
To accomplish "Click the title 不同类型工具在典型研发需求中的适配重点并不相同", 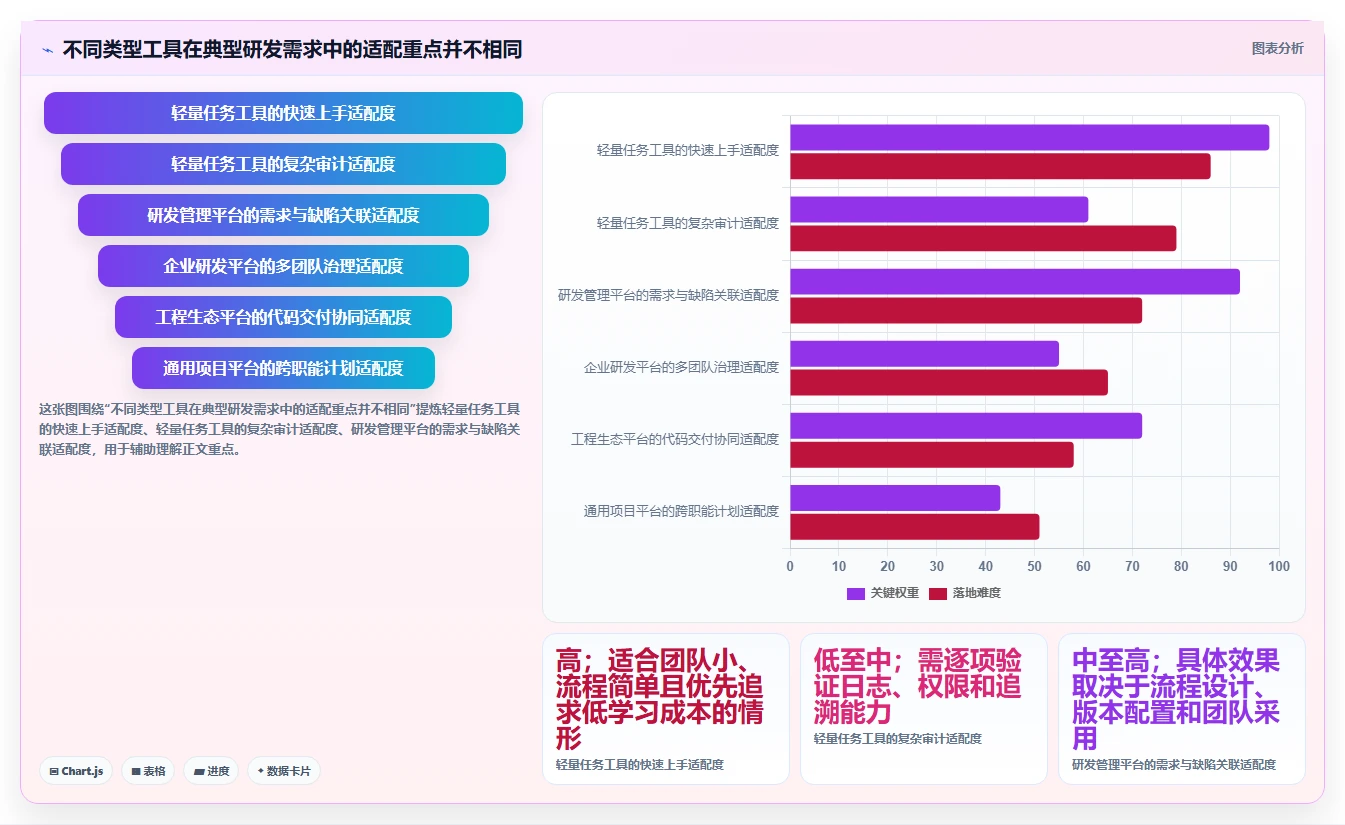I will coord(292,50).
